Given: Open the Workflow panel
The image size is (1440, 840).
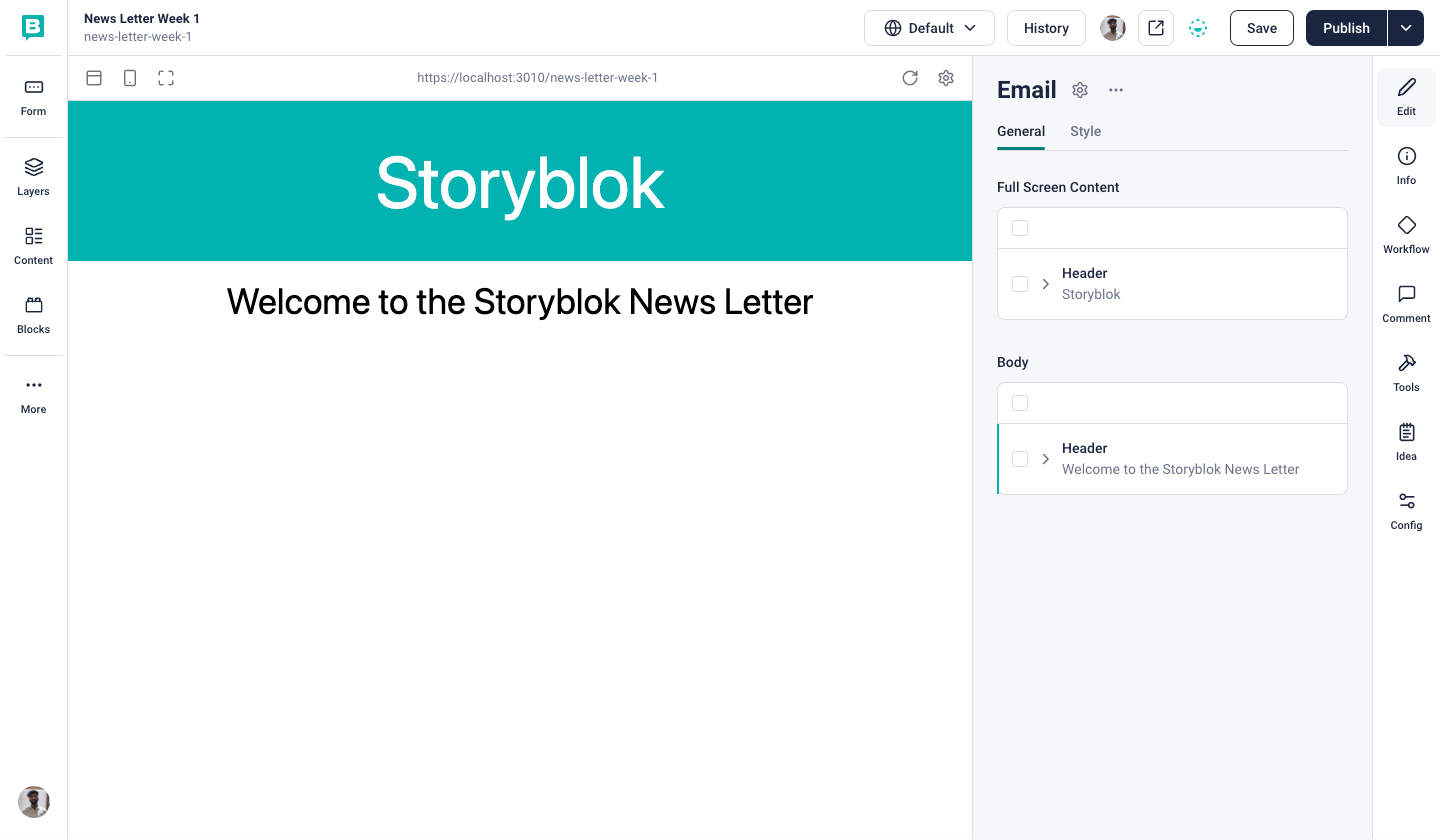Looking at the screenshot, I should 1406,235.
